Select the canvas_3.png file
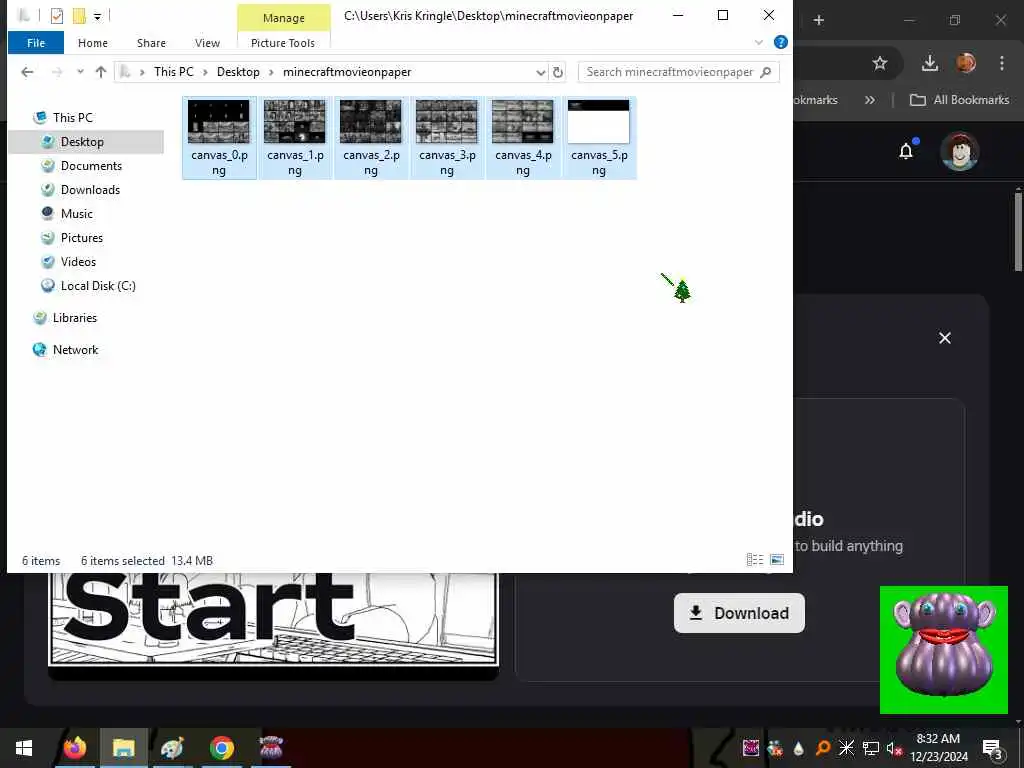The height and width of the screenshot is (768, 1024). [447, 138]
